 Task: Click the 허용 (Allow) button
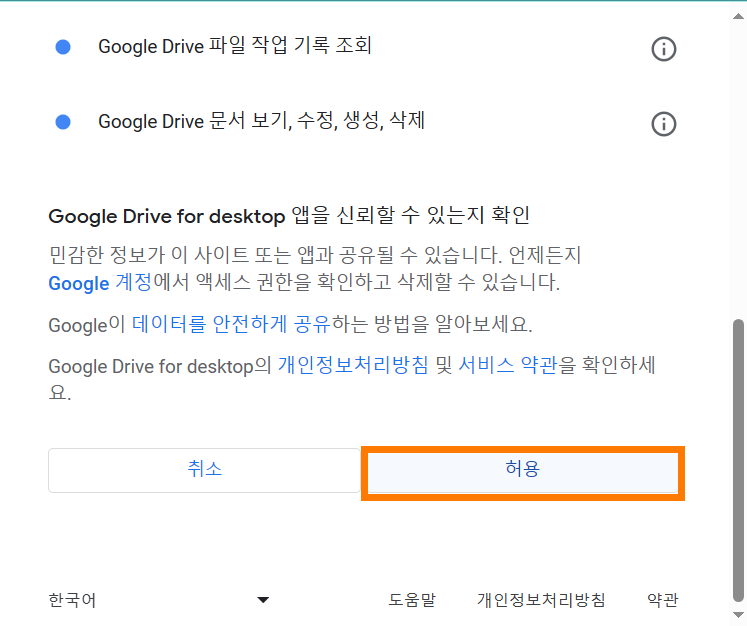coord(523,471)
